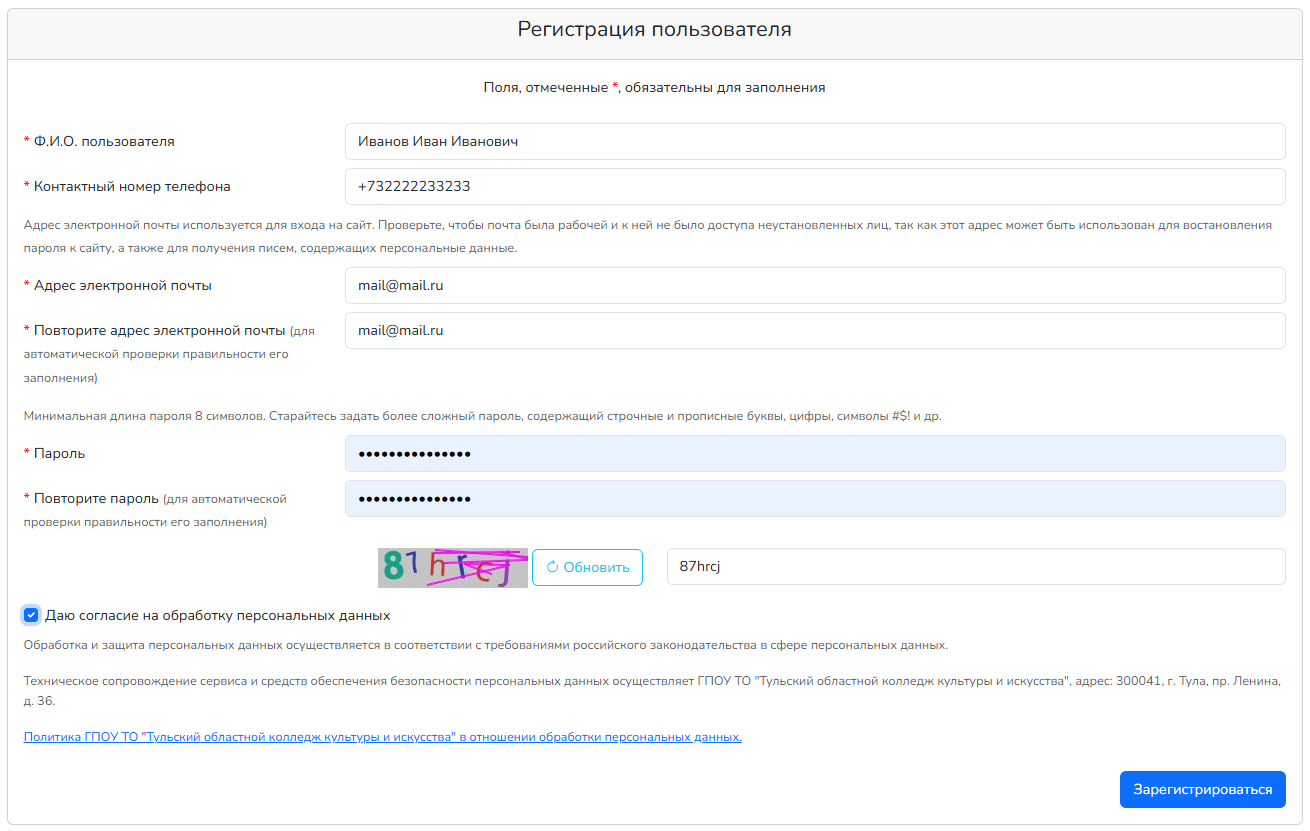
Task: Click the 'Повторите пароль' password field
Action: coord(814,498)
